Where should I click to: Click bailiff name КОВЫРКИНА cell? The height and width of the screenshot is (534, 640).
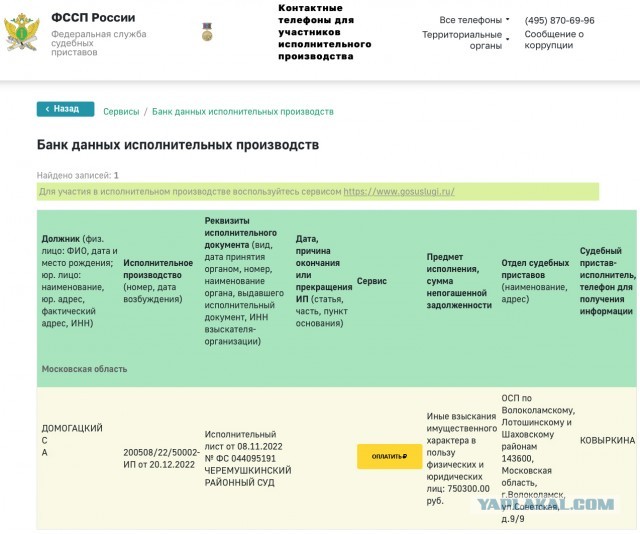[x=607, y=441]
